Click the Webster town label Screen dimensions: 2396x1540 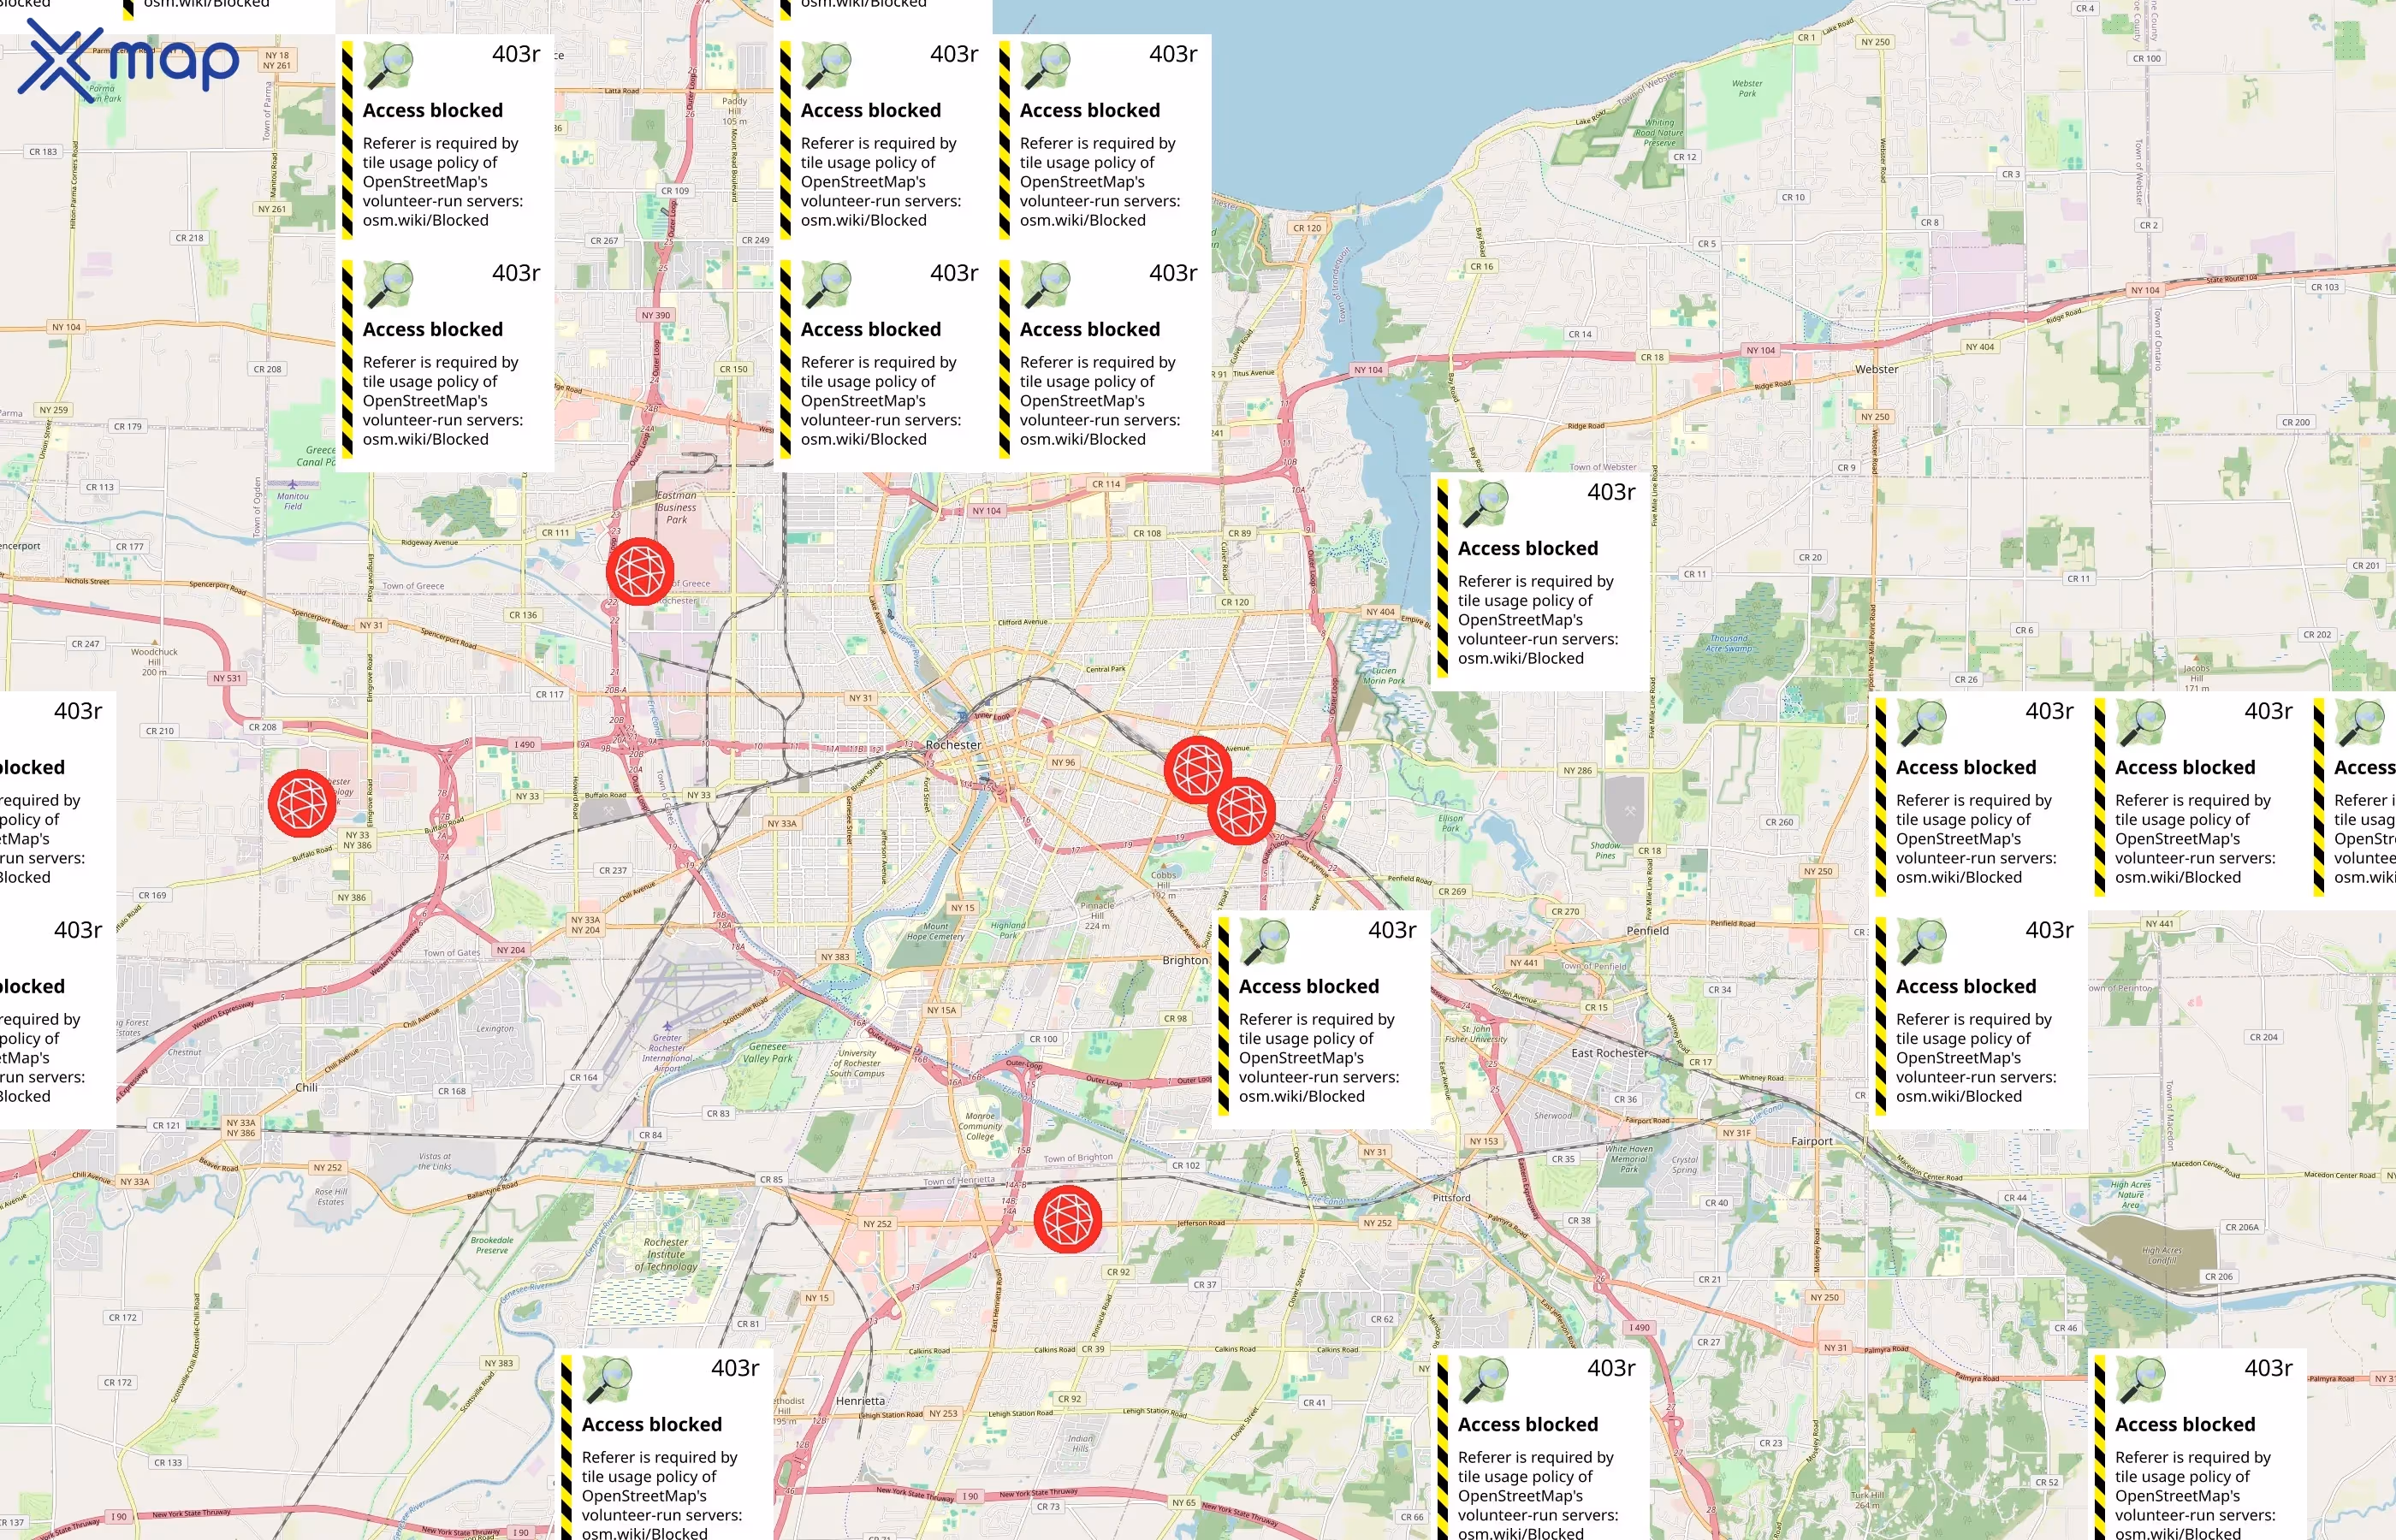click(x=1876, y=369)
